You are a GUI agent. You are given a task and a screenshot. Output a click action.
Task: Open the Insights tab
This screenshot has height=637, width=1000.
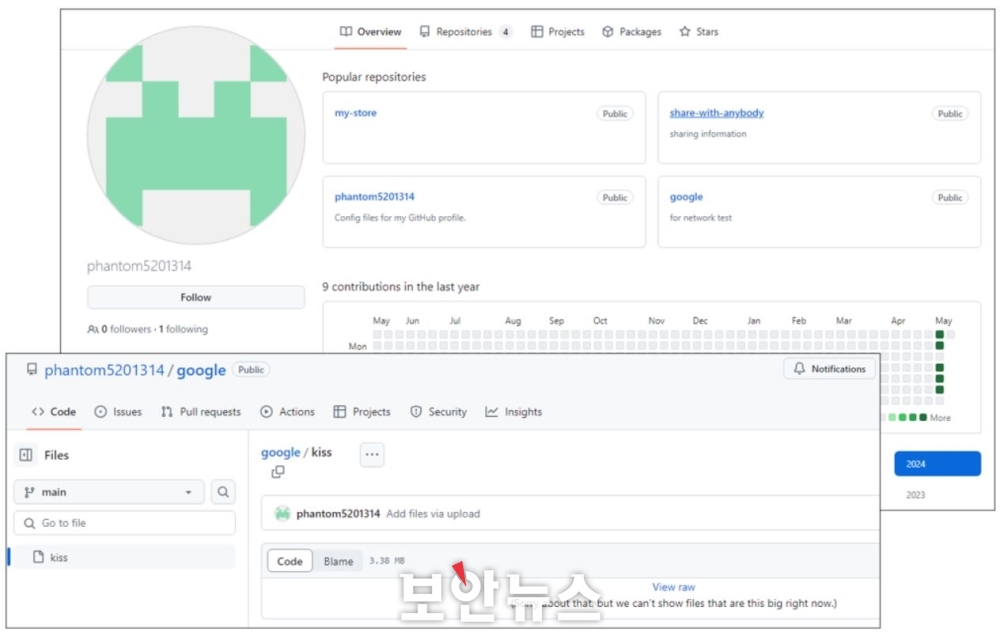pos(513,412)
